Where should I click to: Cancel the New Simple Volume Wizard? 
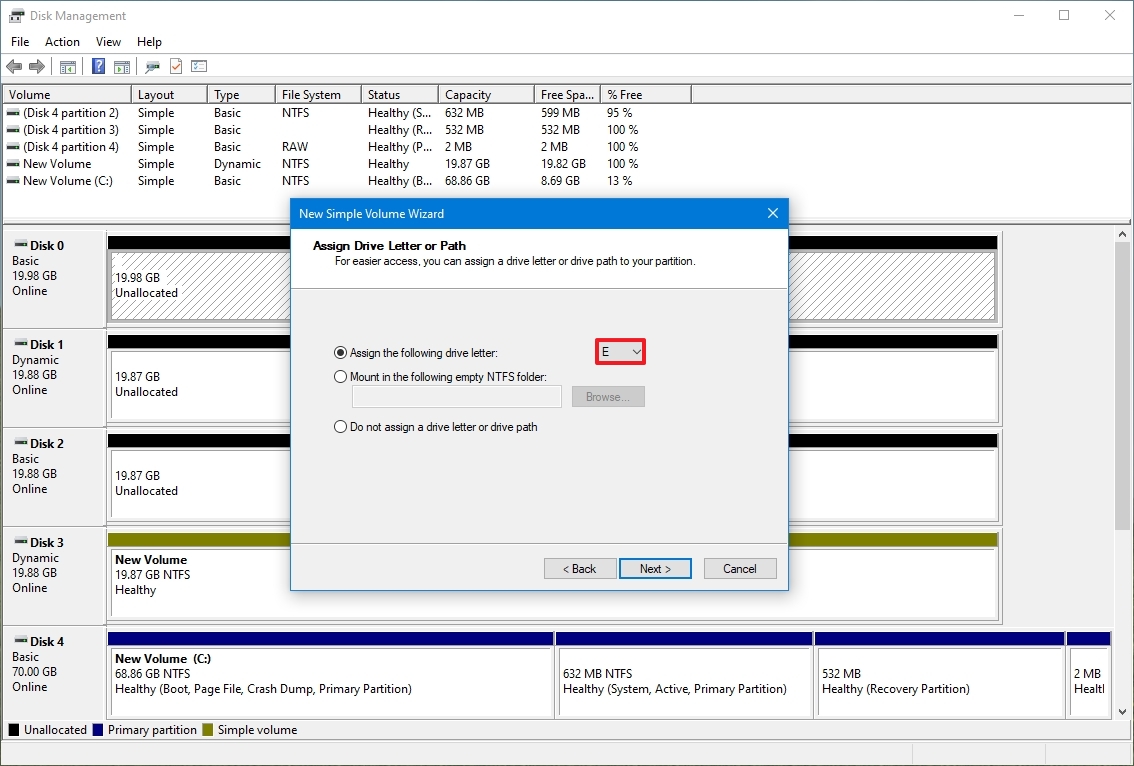click(740, 568)
